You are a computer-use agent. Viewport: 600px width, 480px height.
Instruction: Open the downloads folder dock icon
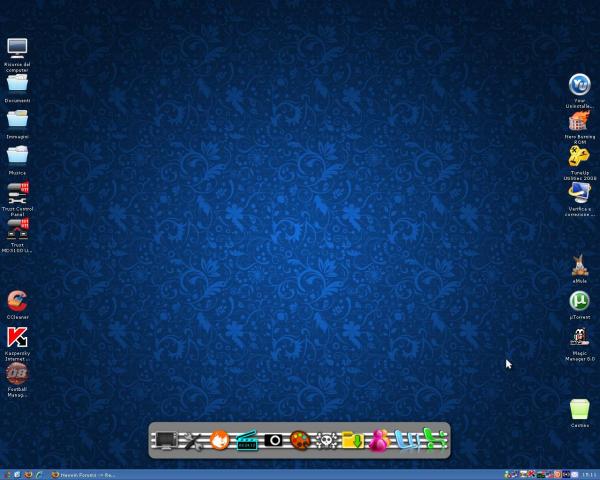tap(352, 441)
